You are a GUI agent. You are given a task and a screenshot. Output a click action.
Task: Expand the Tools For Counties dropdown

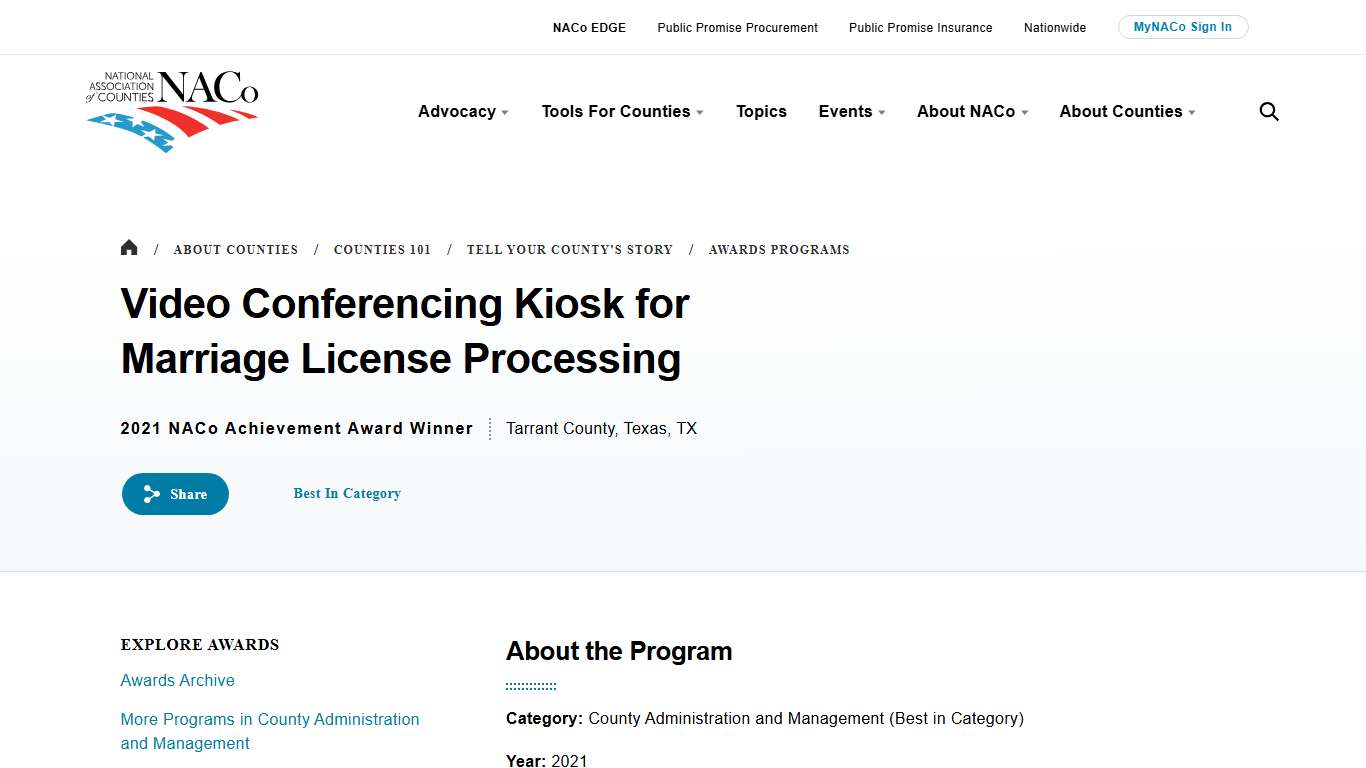[622, 111]
